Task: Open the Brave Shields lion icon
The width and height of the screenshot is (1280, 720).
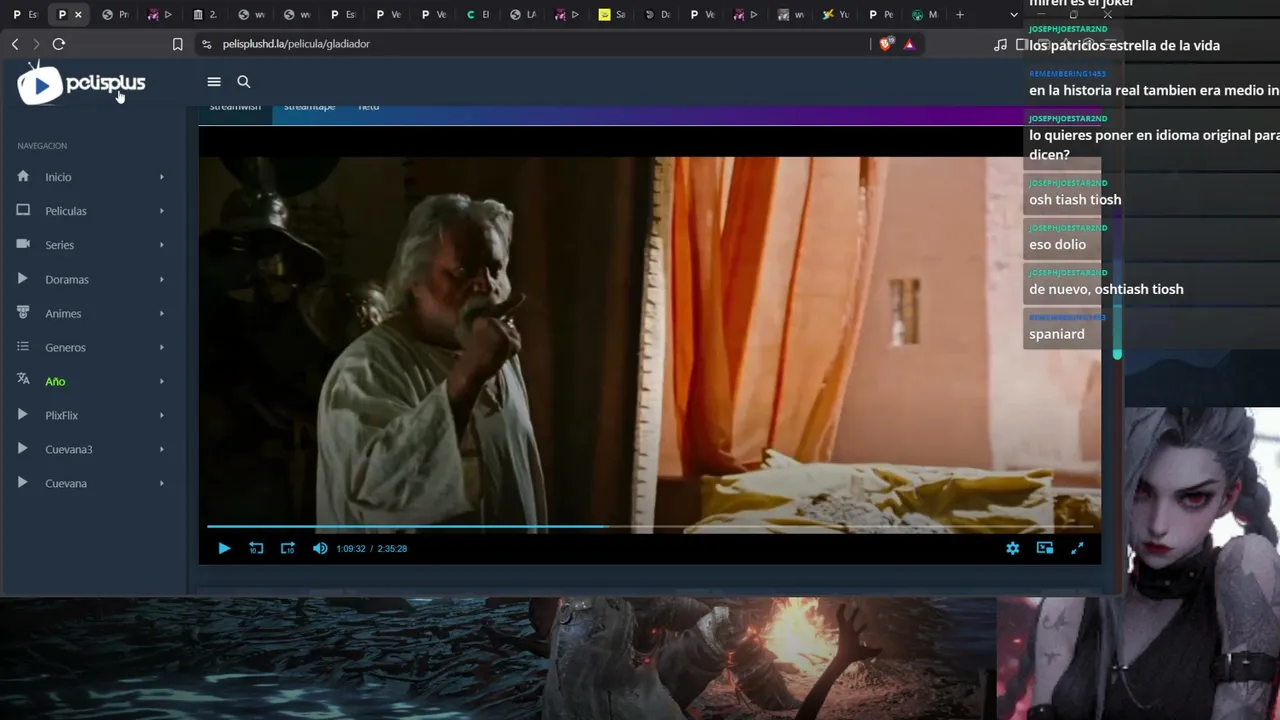Action: point(885,44)
